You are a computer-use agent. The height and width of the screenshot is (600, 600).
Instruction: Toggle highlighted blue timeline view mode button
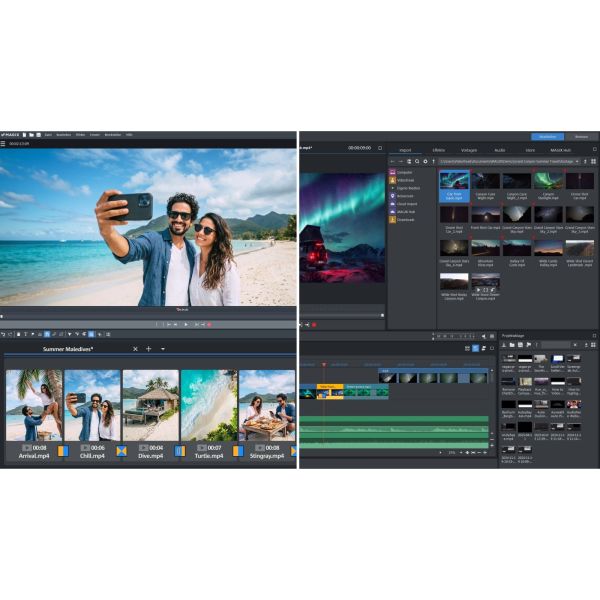pos(475,348)
